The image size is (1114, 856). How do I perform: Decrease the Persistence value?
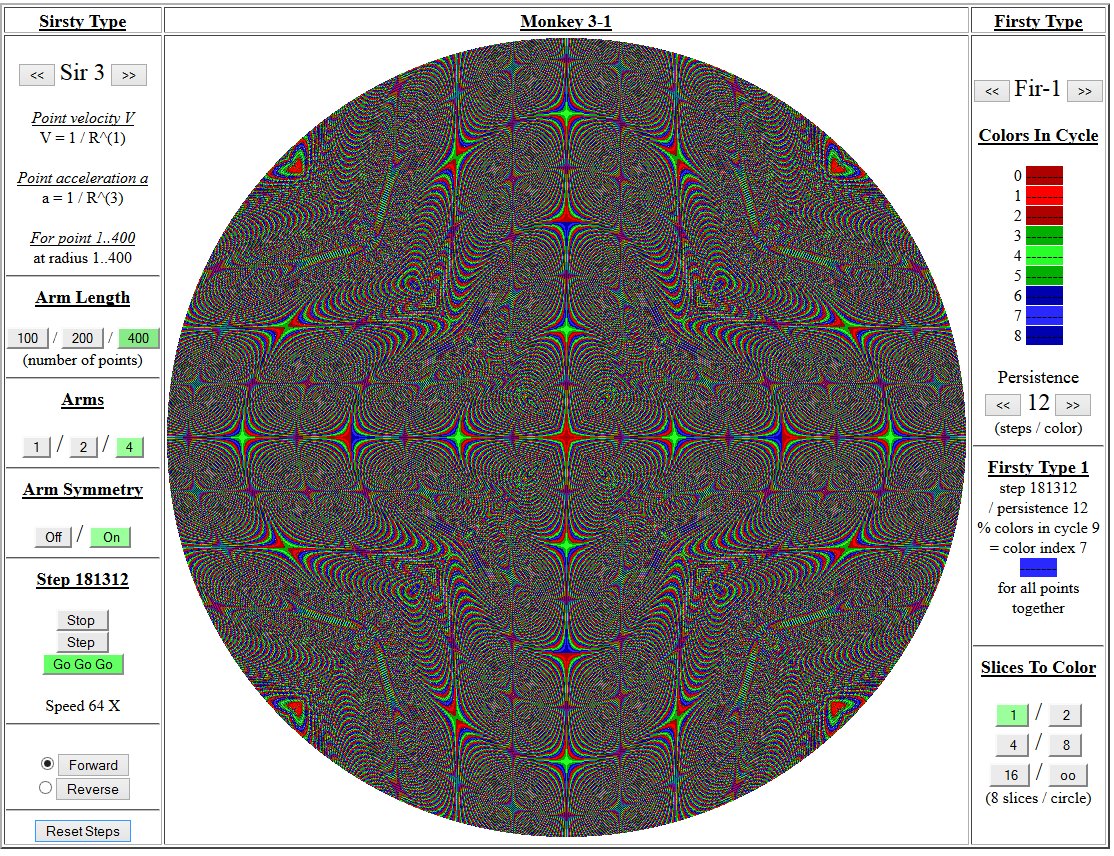click(x=1002, y=405)
